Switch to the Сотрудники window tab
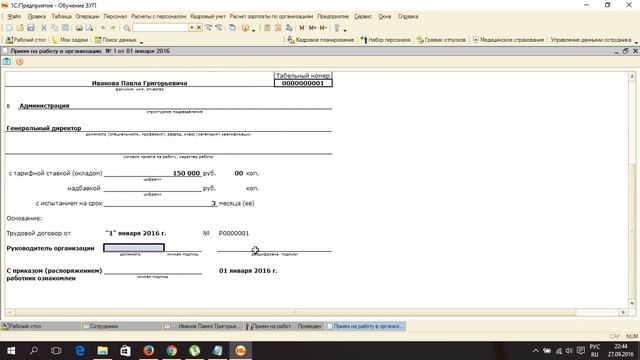Viewport: 640px width, 360px height. [122, 326]
